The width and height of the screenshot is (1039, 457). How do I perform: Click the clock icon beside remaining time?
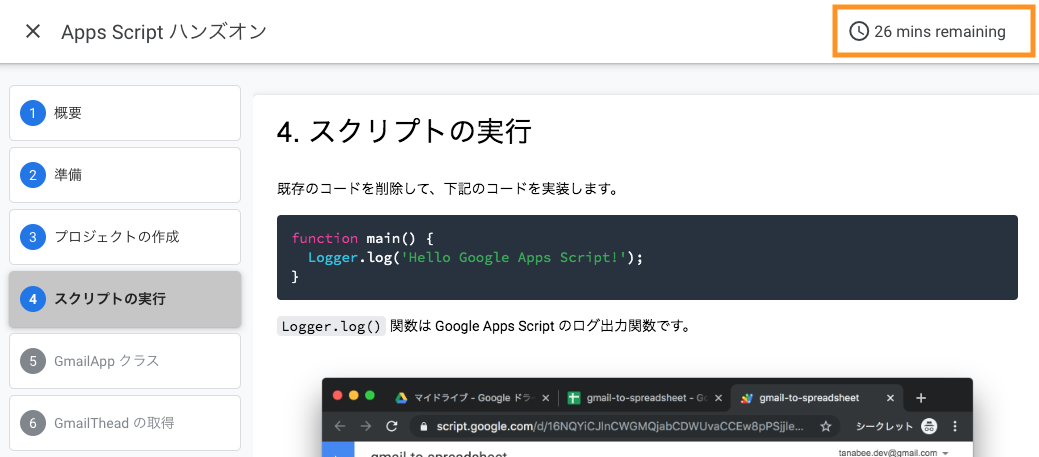(x=859, y=31)
